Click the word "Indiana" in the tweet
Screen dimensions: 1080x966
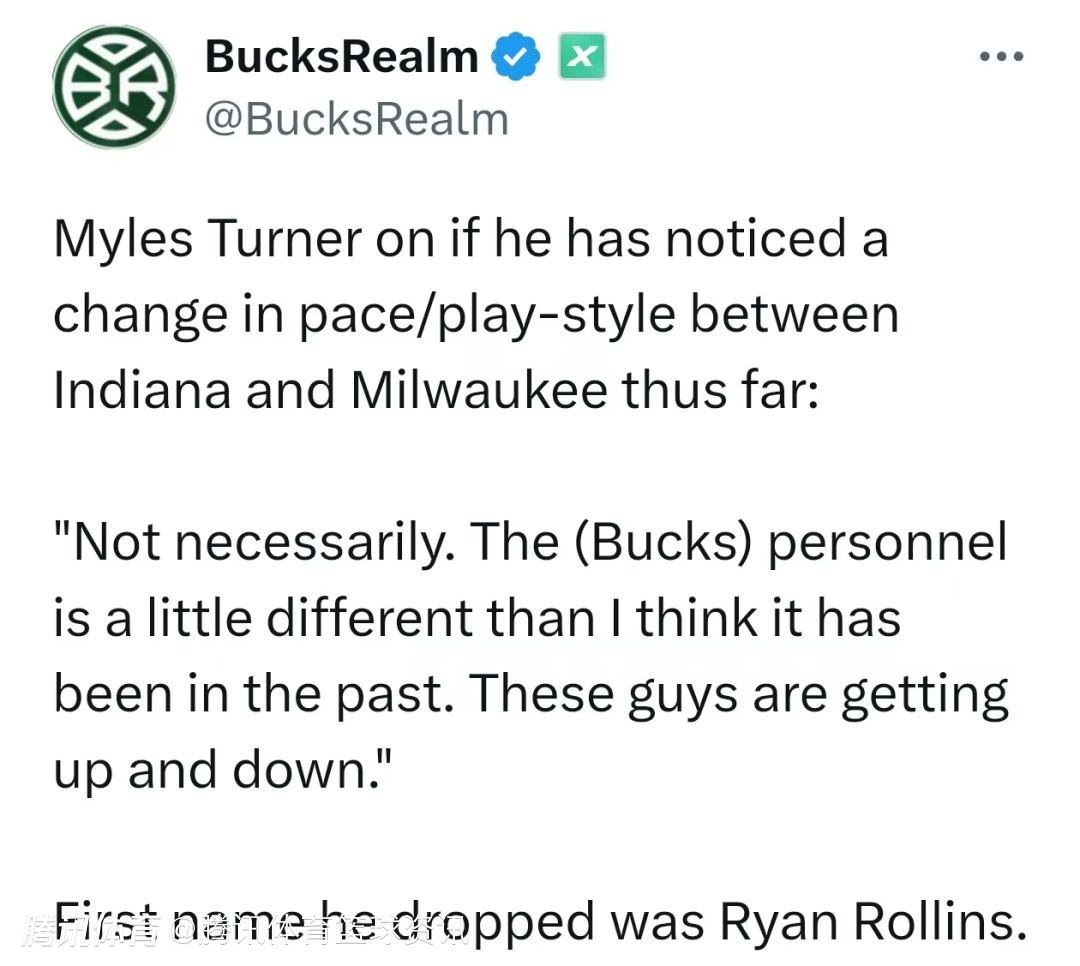pyautogui.click(x=142, y=390)
